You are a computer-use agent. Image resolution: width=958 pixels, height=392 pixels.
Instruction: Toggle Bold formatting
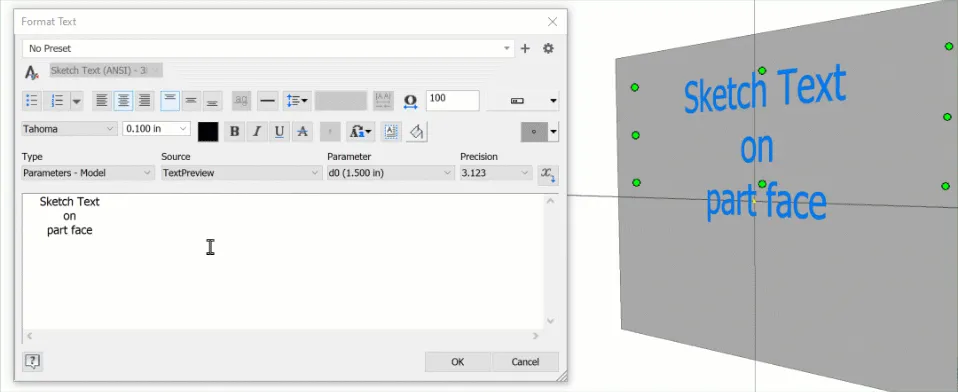(x=235, y=131)
